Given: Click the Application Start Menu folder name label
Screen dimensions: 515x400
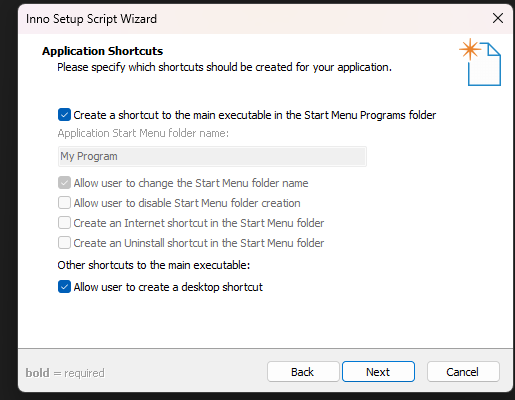Looking at the screenshot, I should pyautogui.click(x=143, y=133).
